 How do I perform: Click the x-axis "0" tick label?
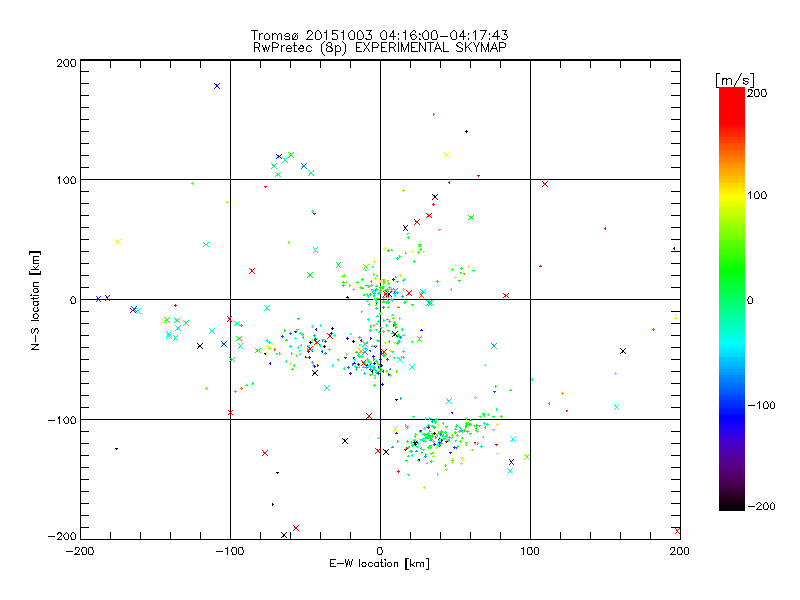[x=380, y=551]
